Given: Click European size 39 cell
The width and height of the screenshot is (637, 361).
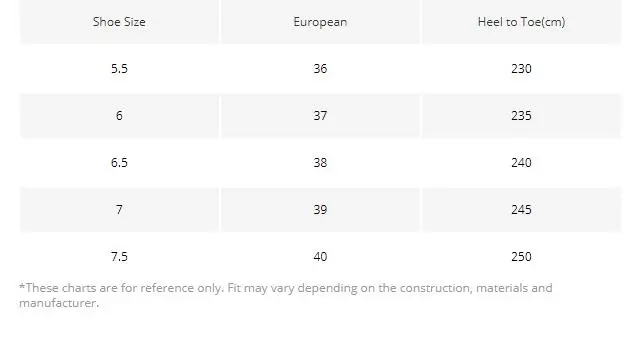Looking at the screenshot, I should click(x=320, y=210).
